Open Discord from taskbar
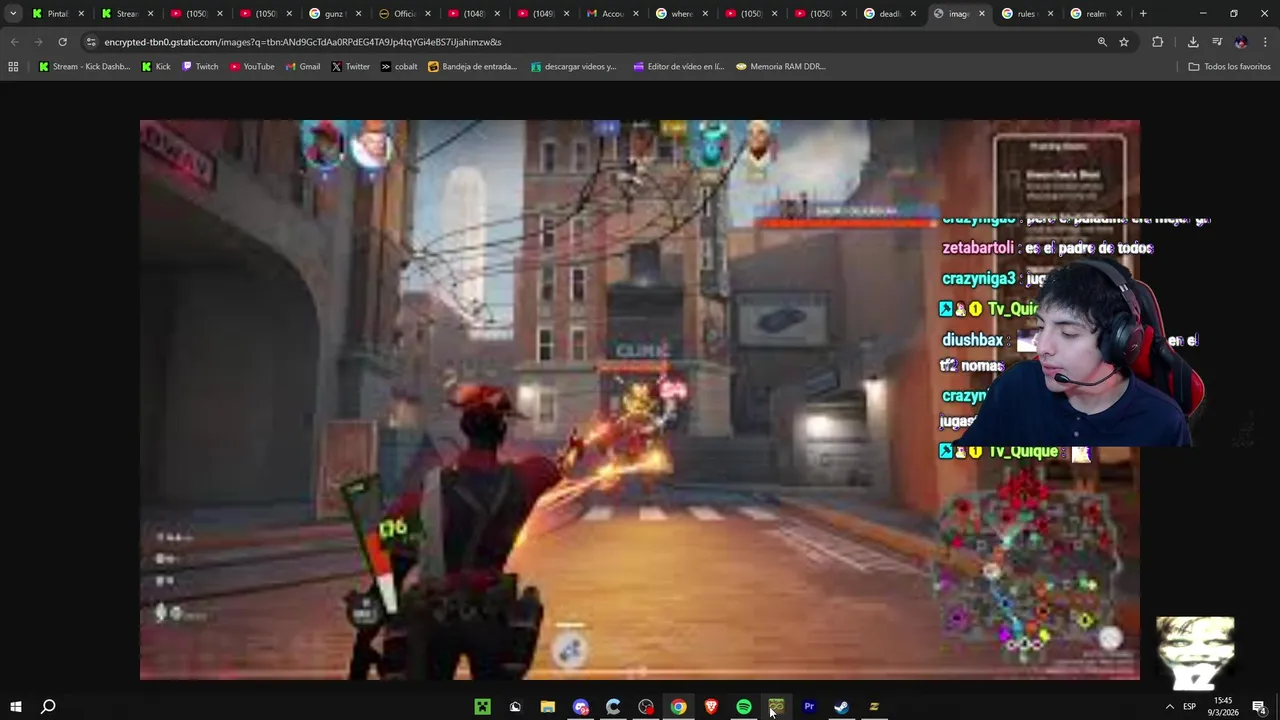 [580, 707]
